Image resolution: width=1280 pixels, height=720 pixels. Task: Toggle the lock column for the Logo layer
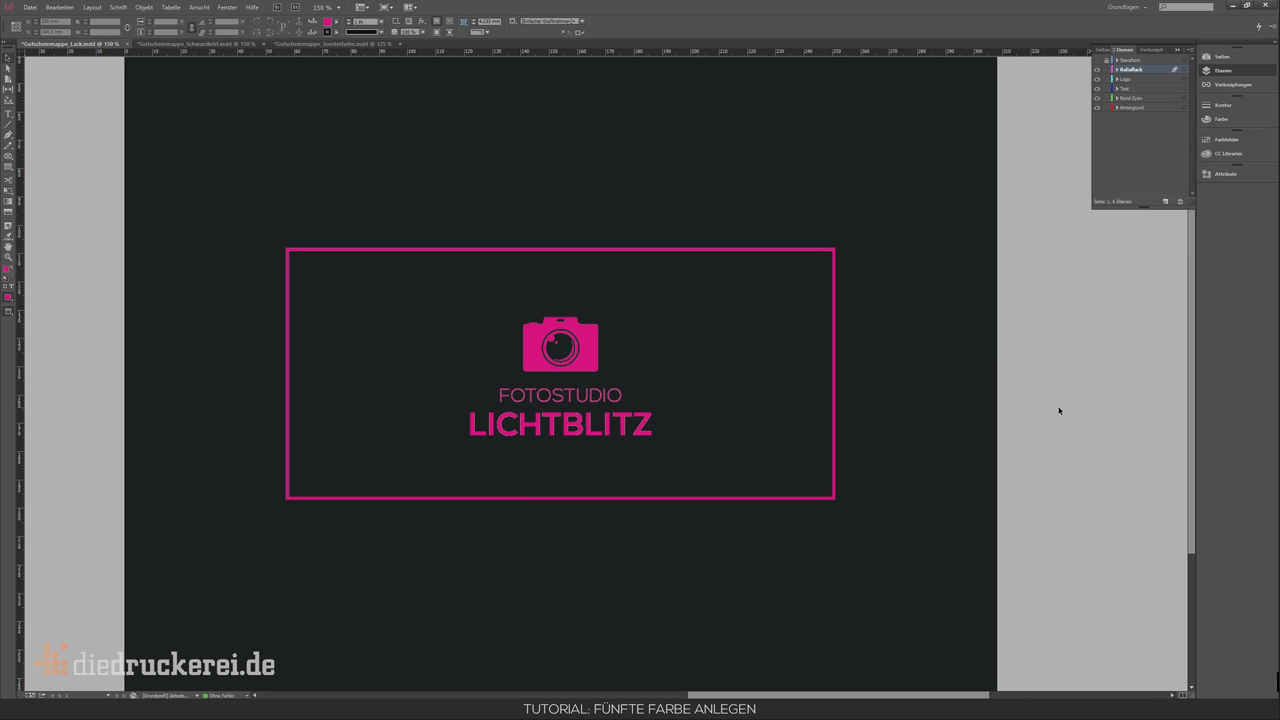coord(1107,79)
